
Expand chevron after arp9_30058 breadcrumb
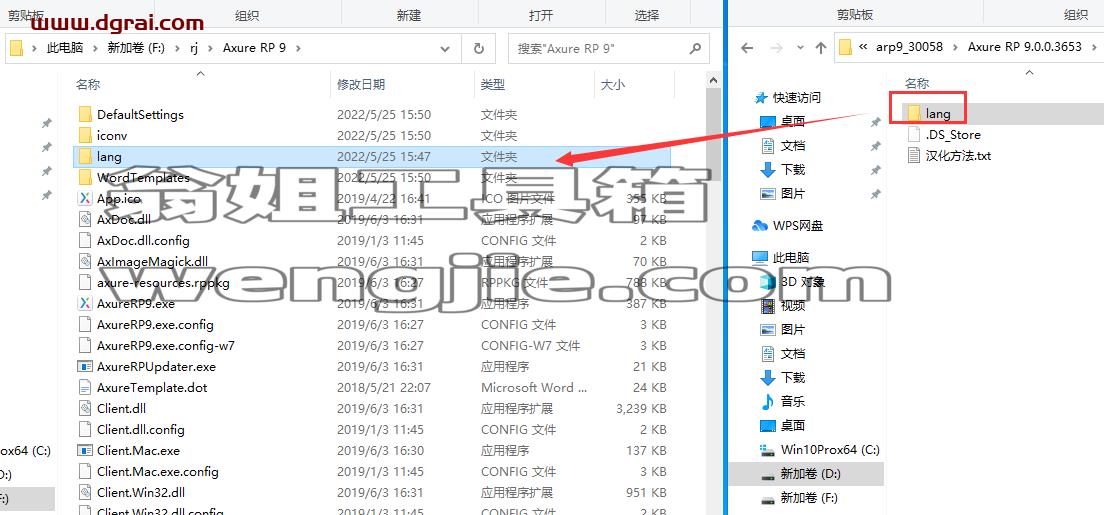[955, 47]
